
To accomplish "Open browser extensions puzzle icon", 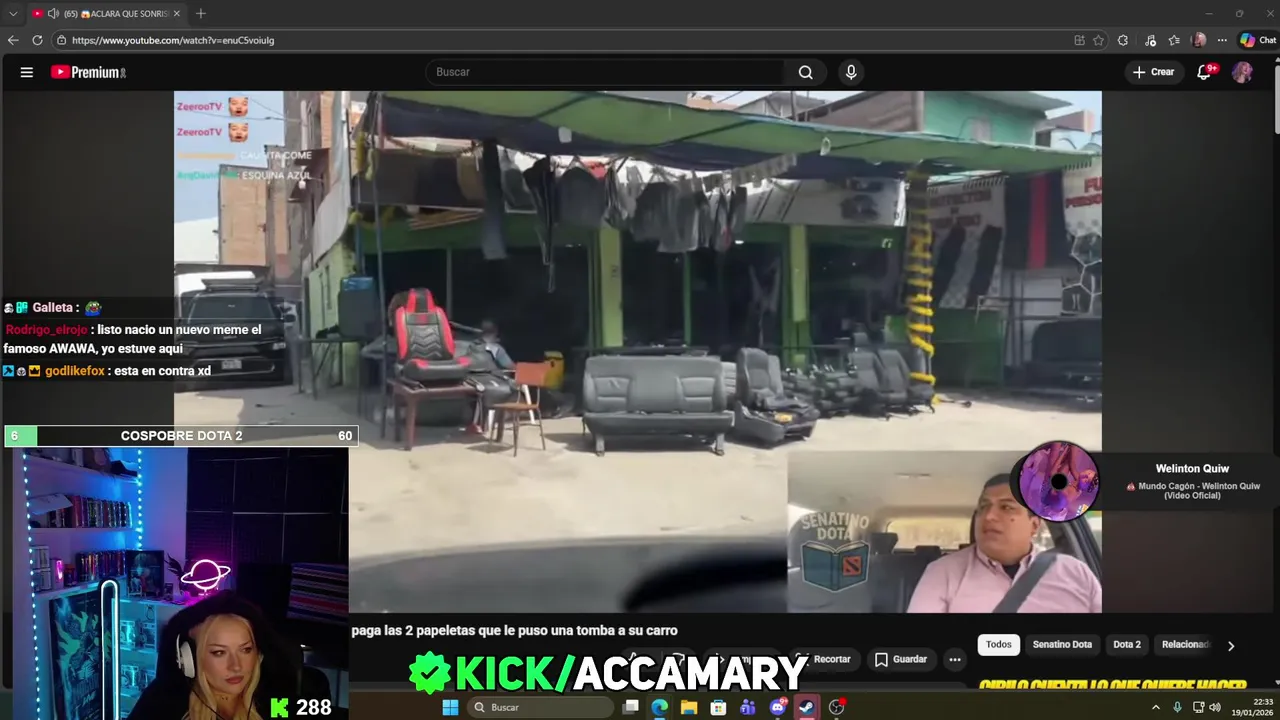I will [x=1123, y=40].
